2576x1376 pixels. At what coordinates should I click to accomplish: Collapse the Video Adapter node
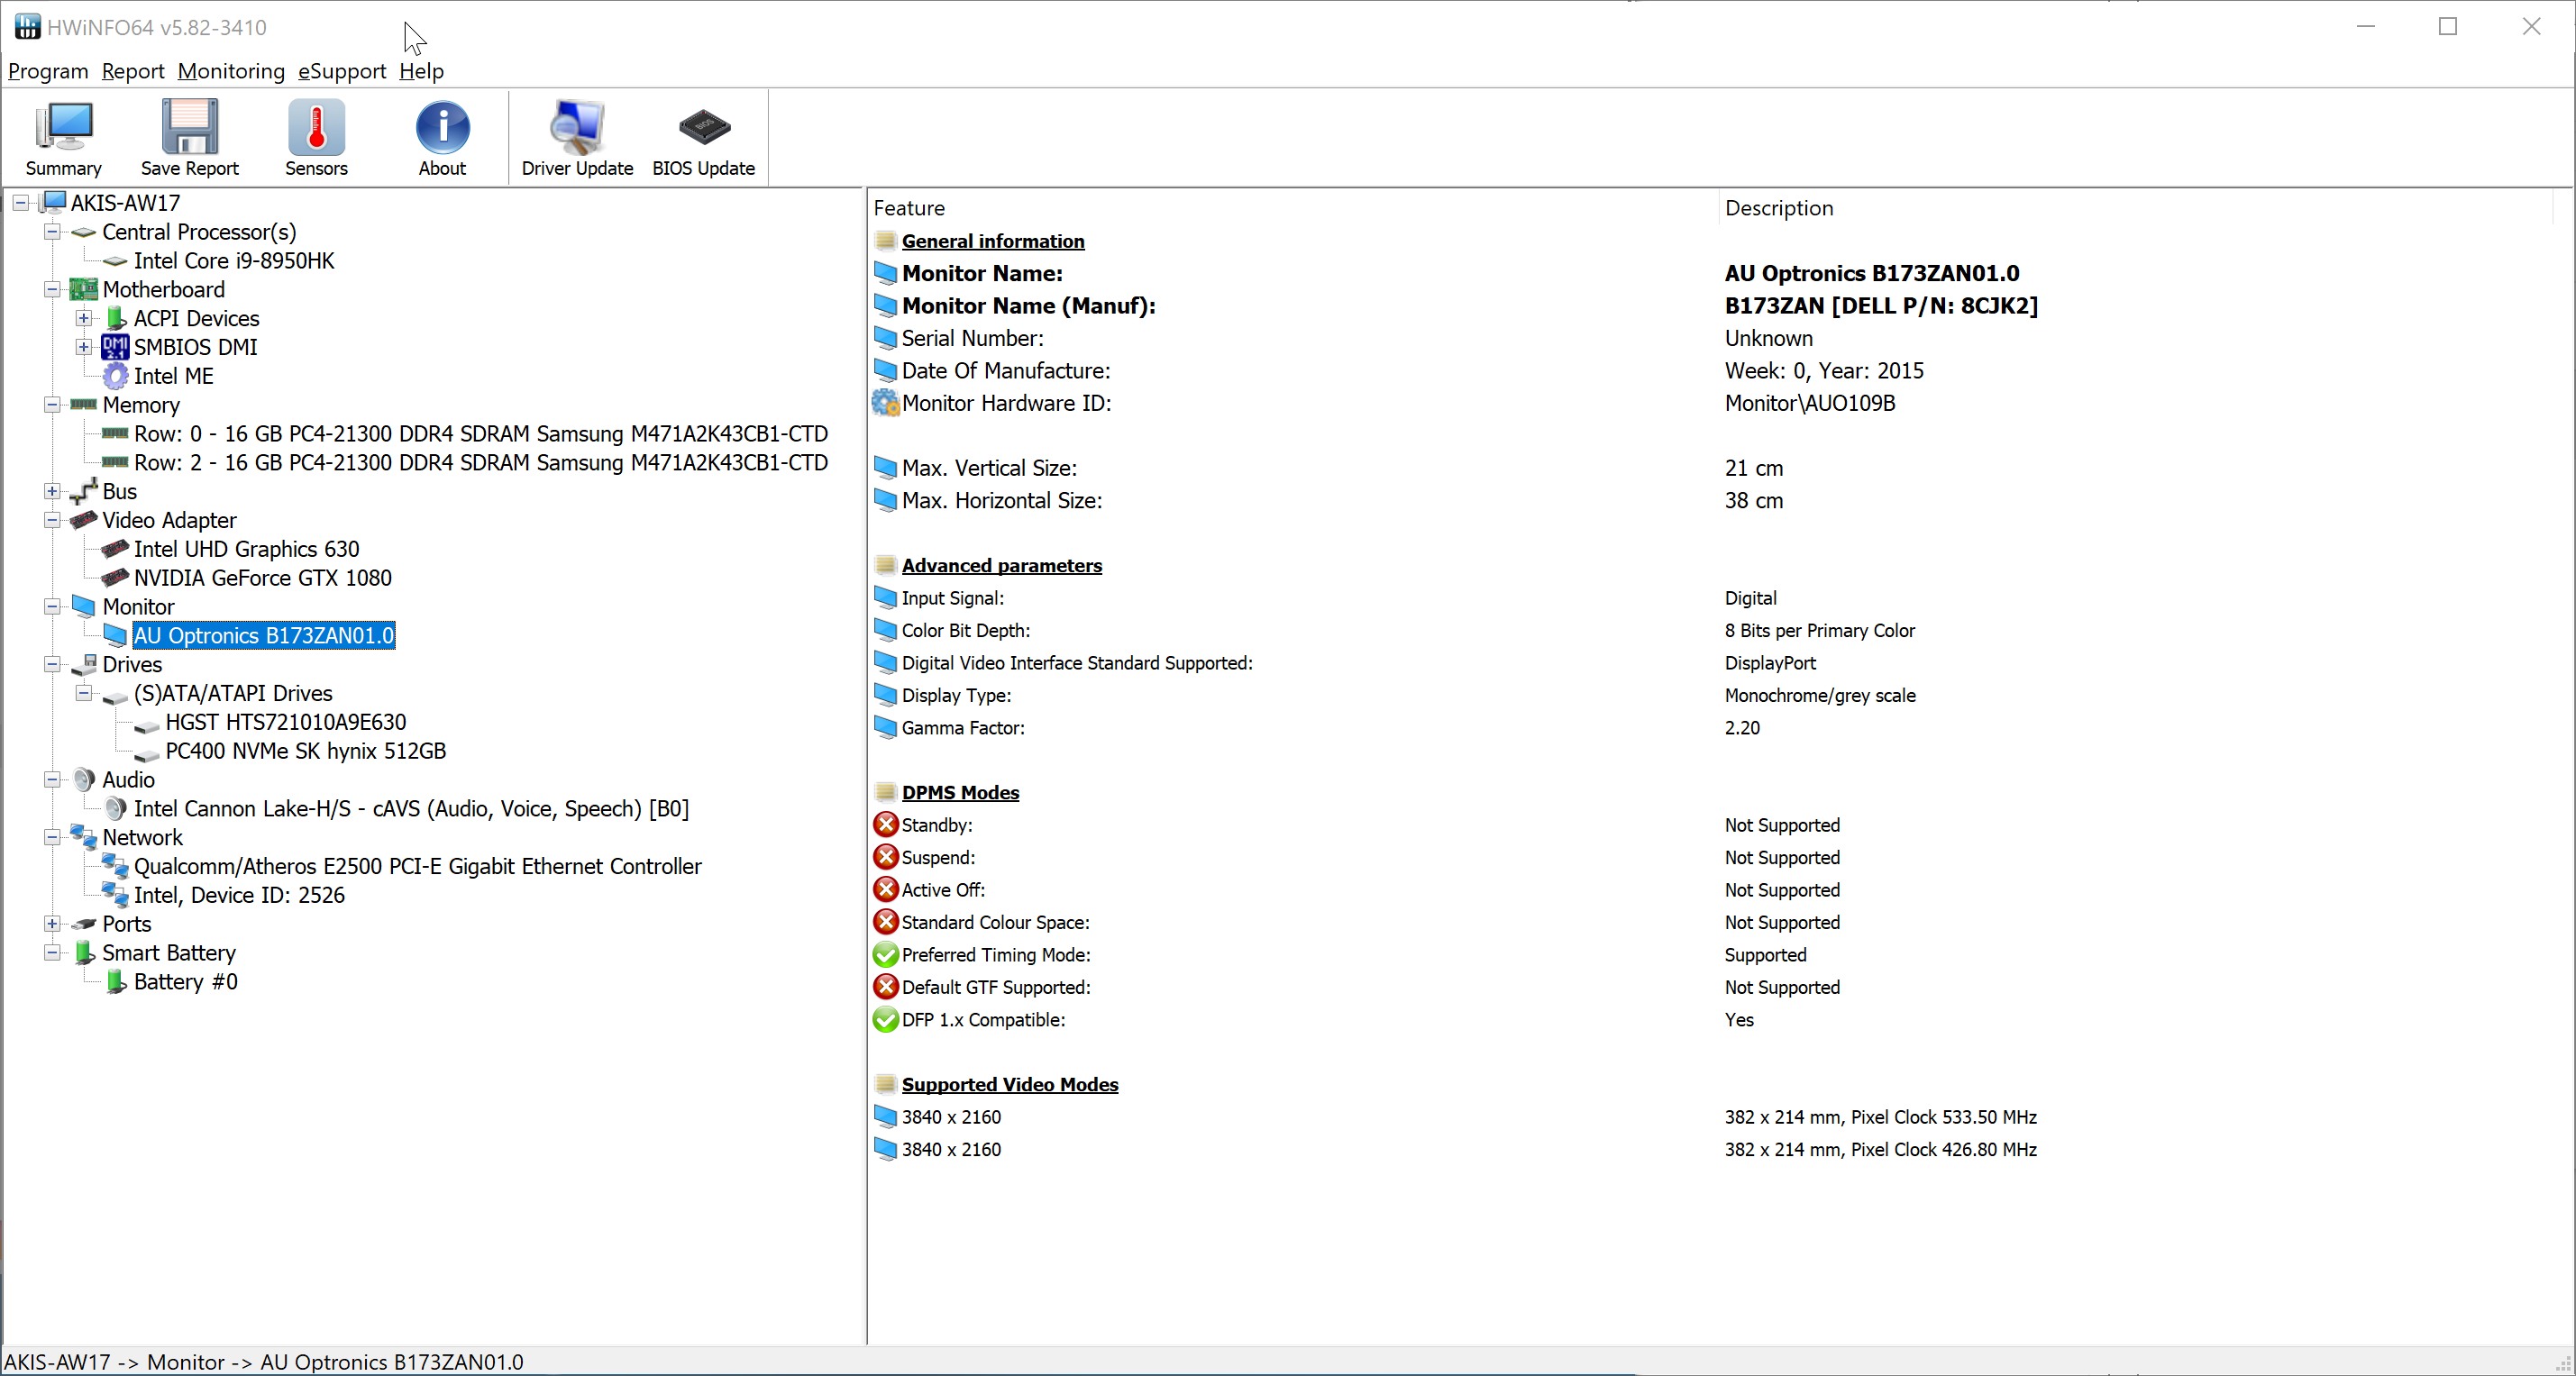[x=52, y=520]
